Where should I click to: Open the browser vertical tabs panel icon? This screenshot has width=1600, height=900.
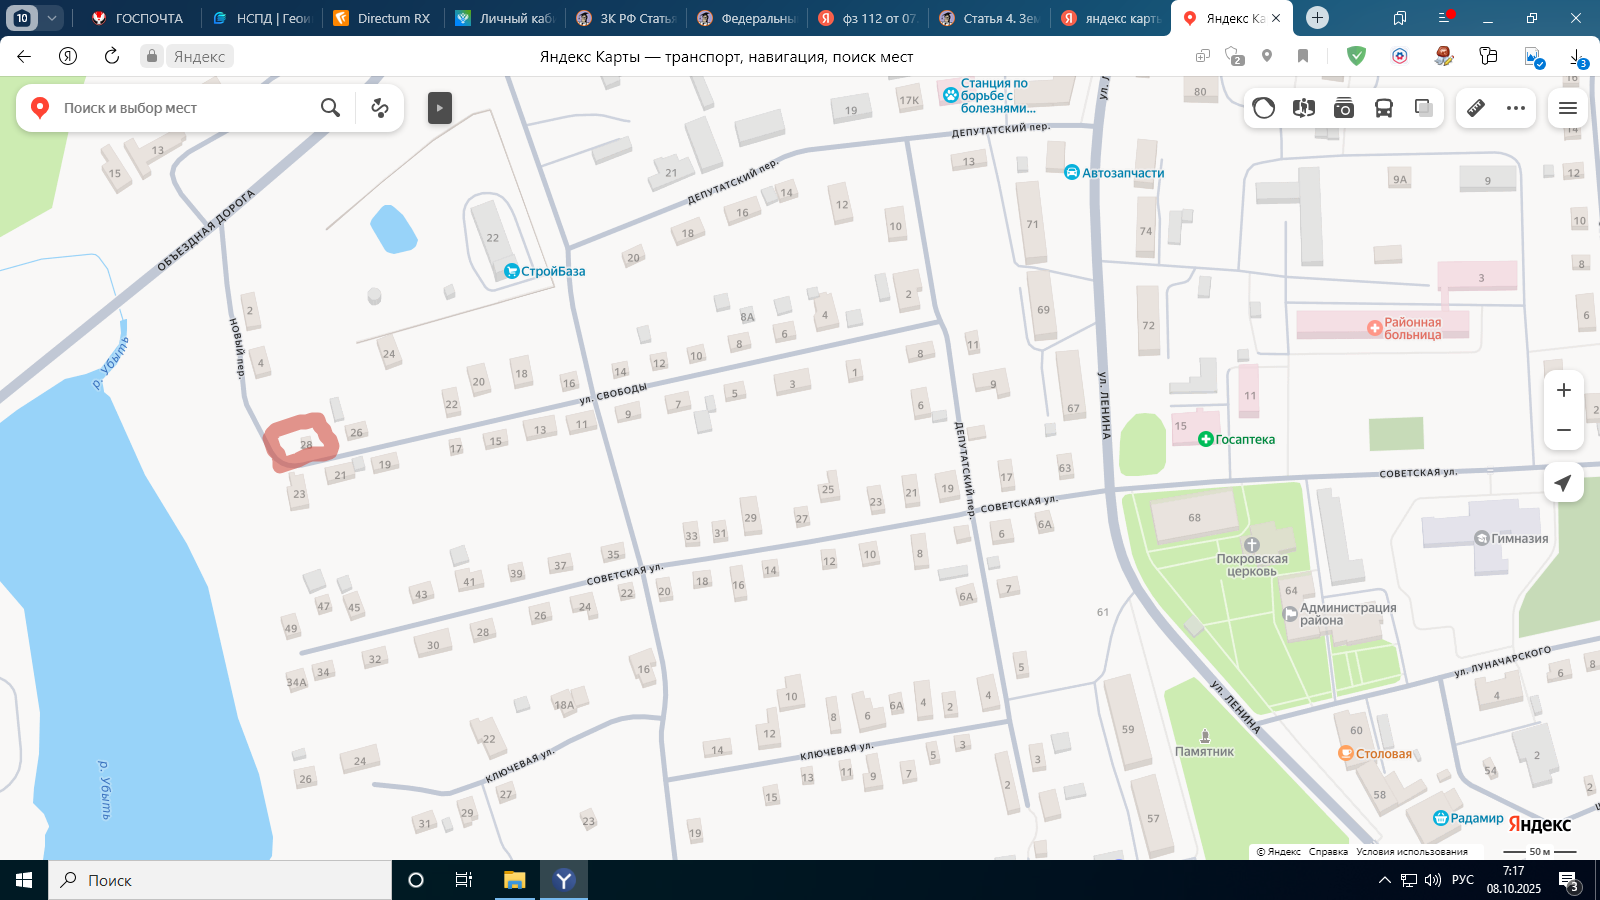coord(1400,18)
